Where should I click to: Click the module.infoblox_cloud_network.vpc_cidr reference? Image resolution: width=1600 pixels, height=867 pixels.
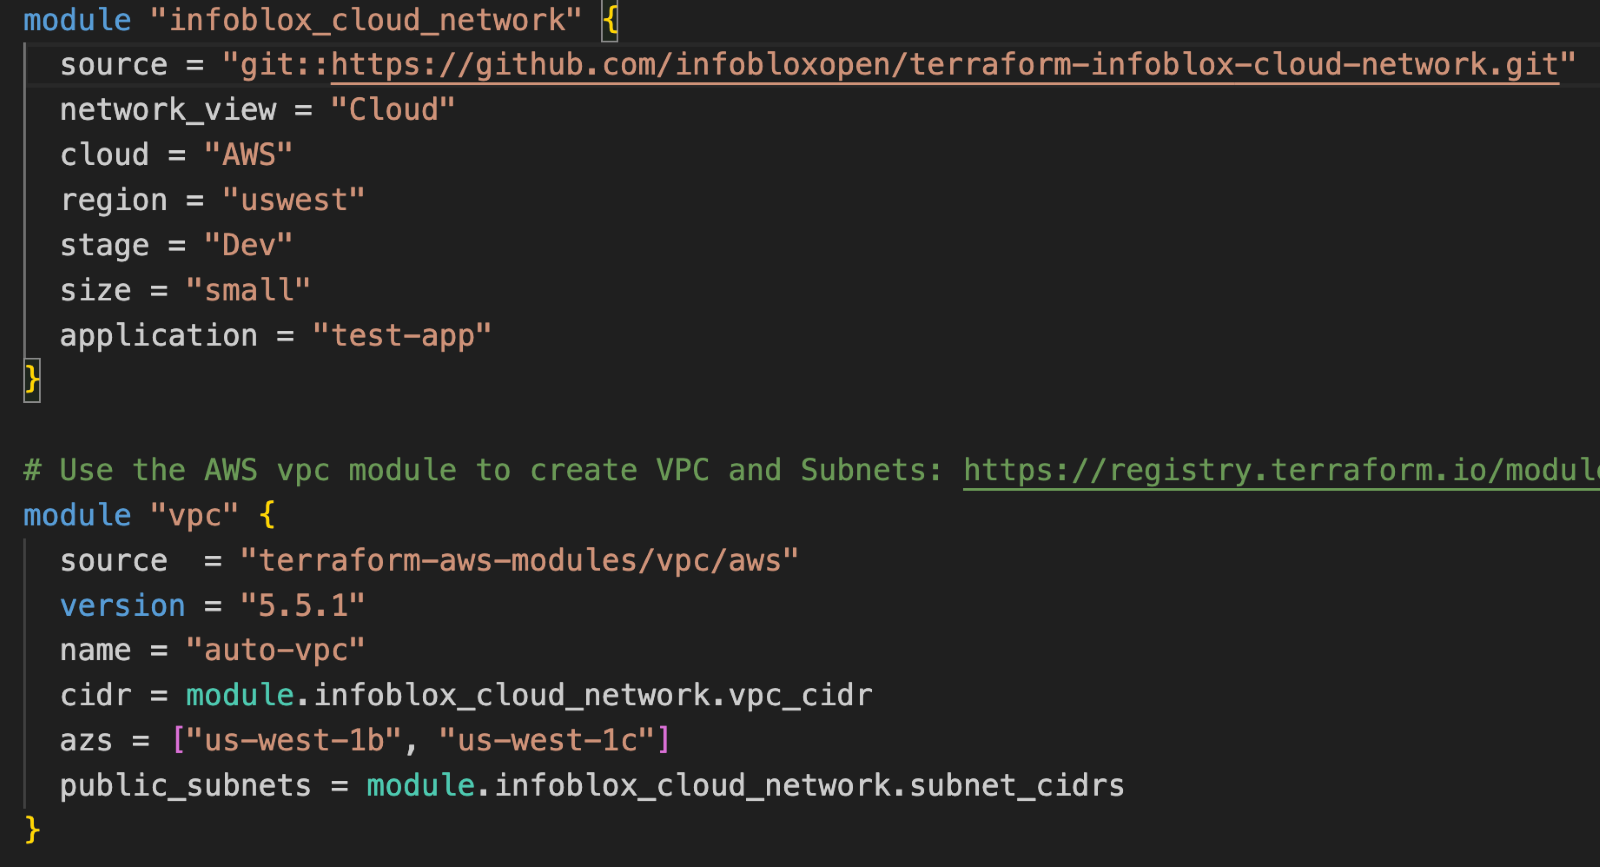529,696
